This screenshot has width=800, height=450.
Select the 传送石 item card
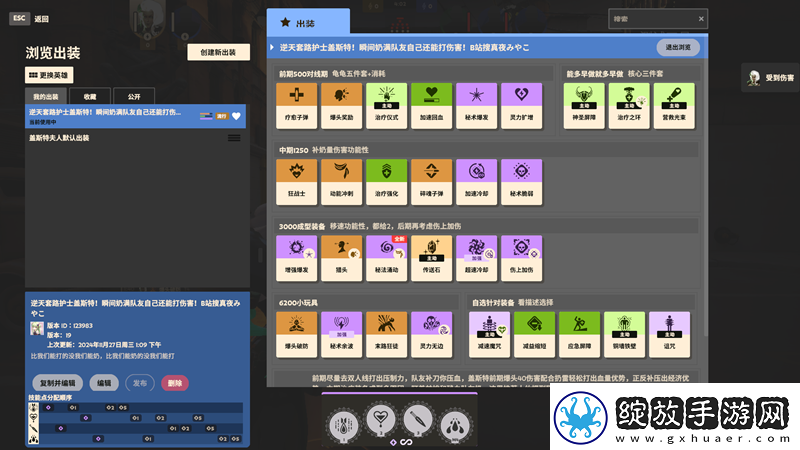click(431, 258)
